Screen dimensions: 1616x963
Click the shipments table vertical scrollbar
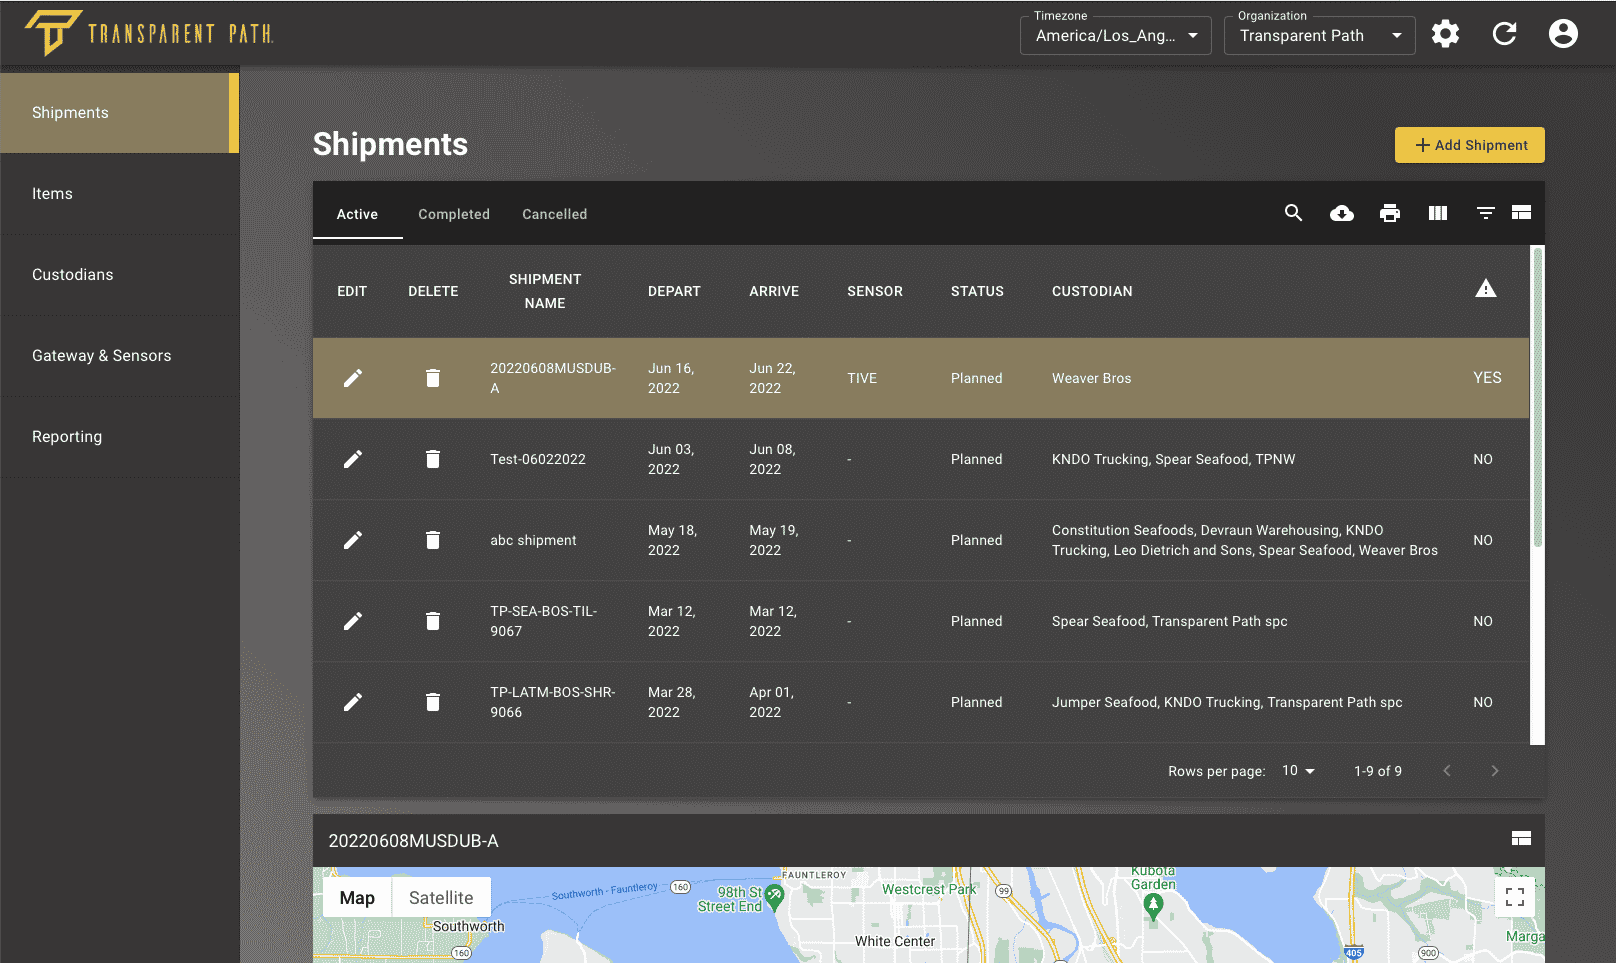(1537, 400)
